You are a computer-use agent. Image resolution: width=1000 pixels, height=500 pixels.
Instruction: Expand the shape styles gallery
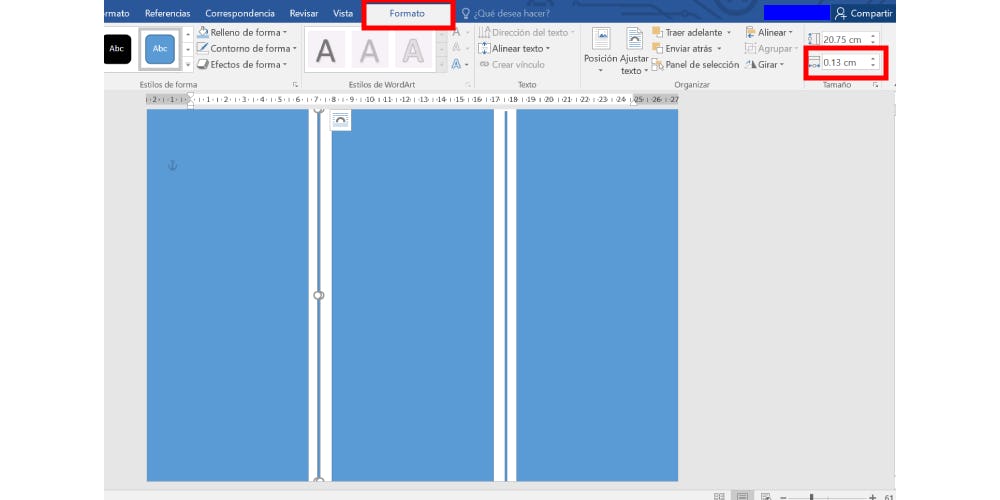[188, 64]
